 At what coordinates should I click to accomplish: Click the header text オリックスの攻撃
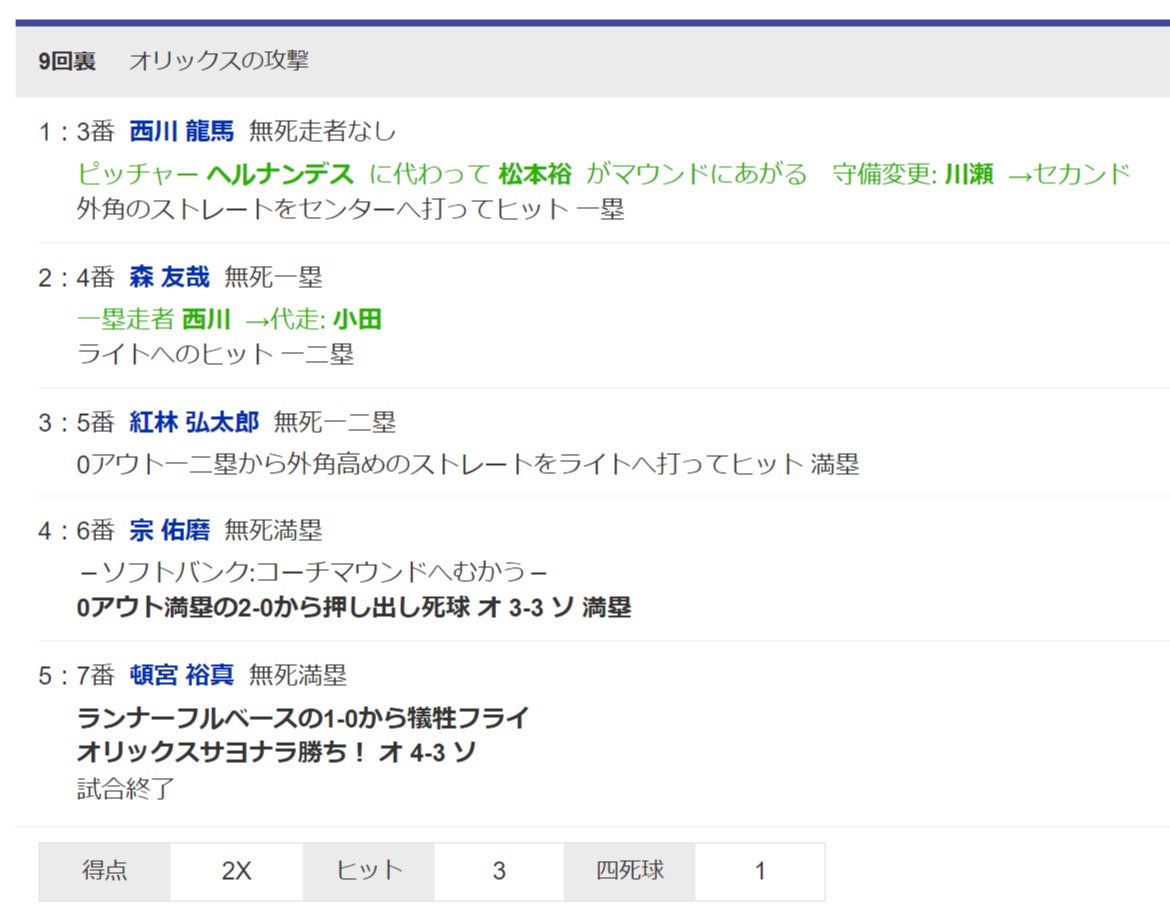(219, 60)
